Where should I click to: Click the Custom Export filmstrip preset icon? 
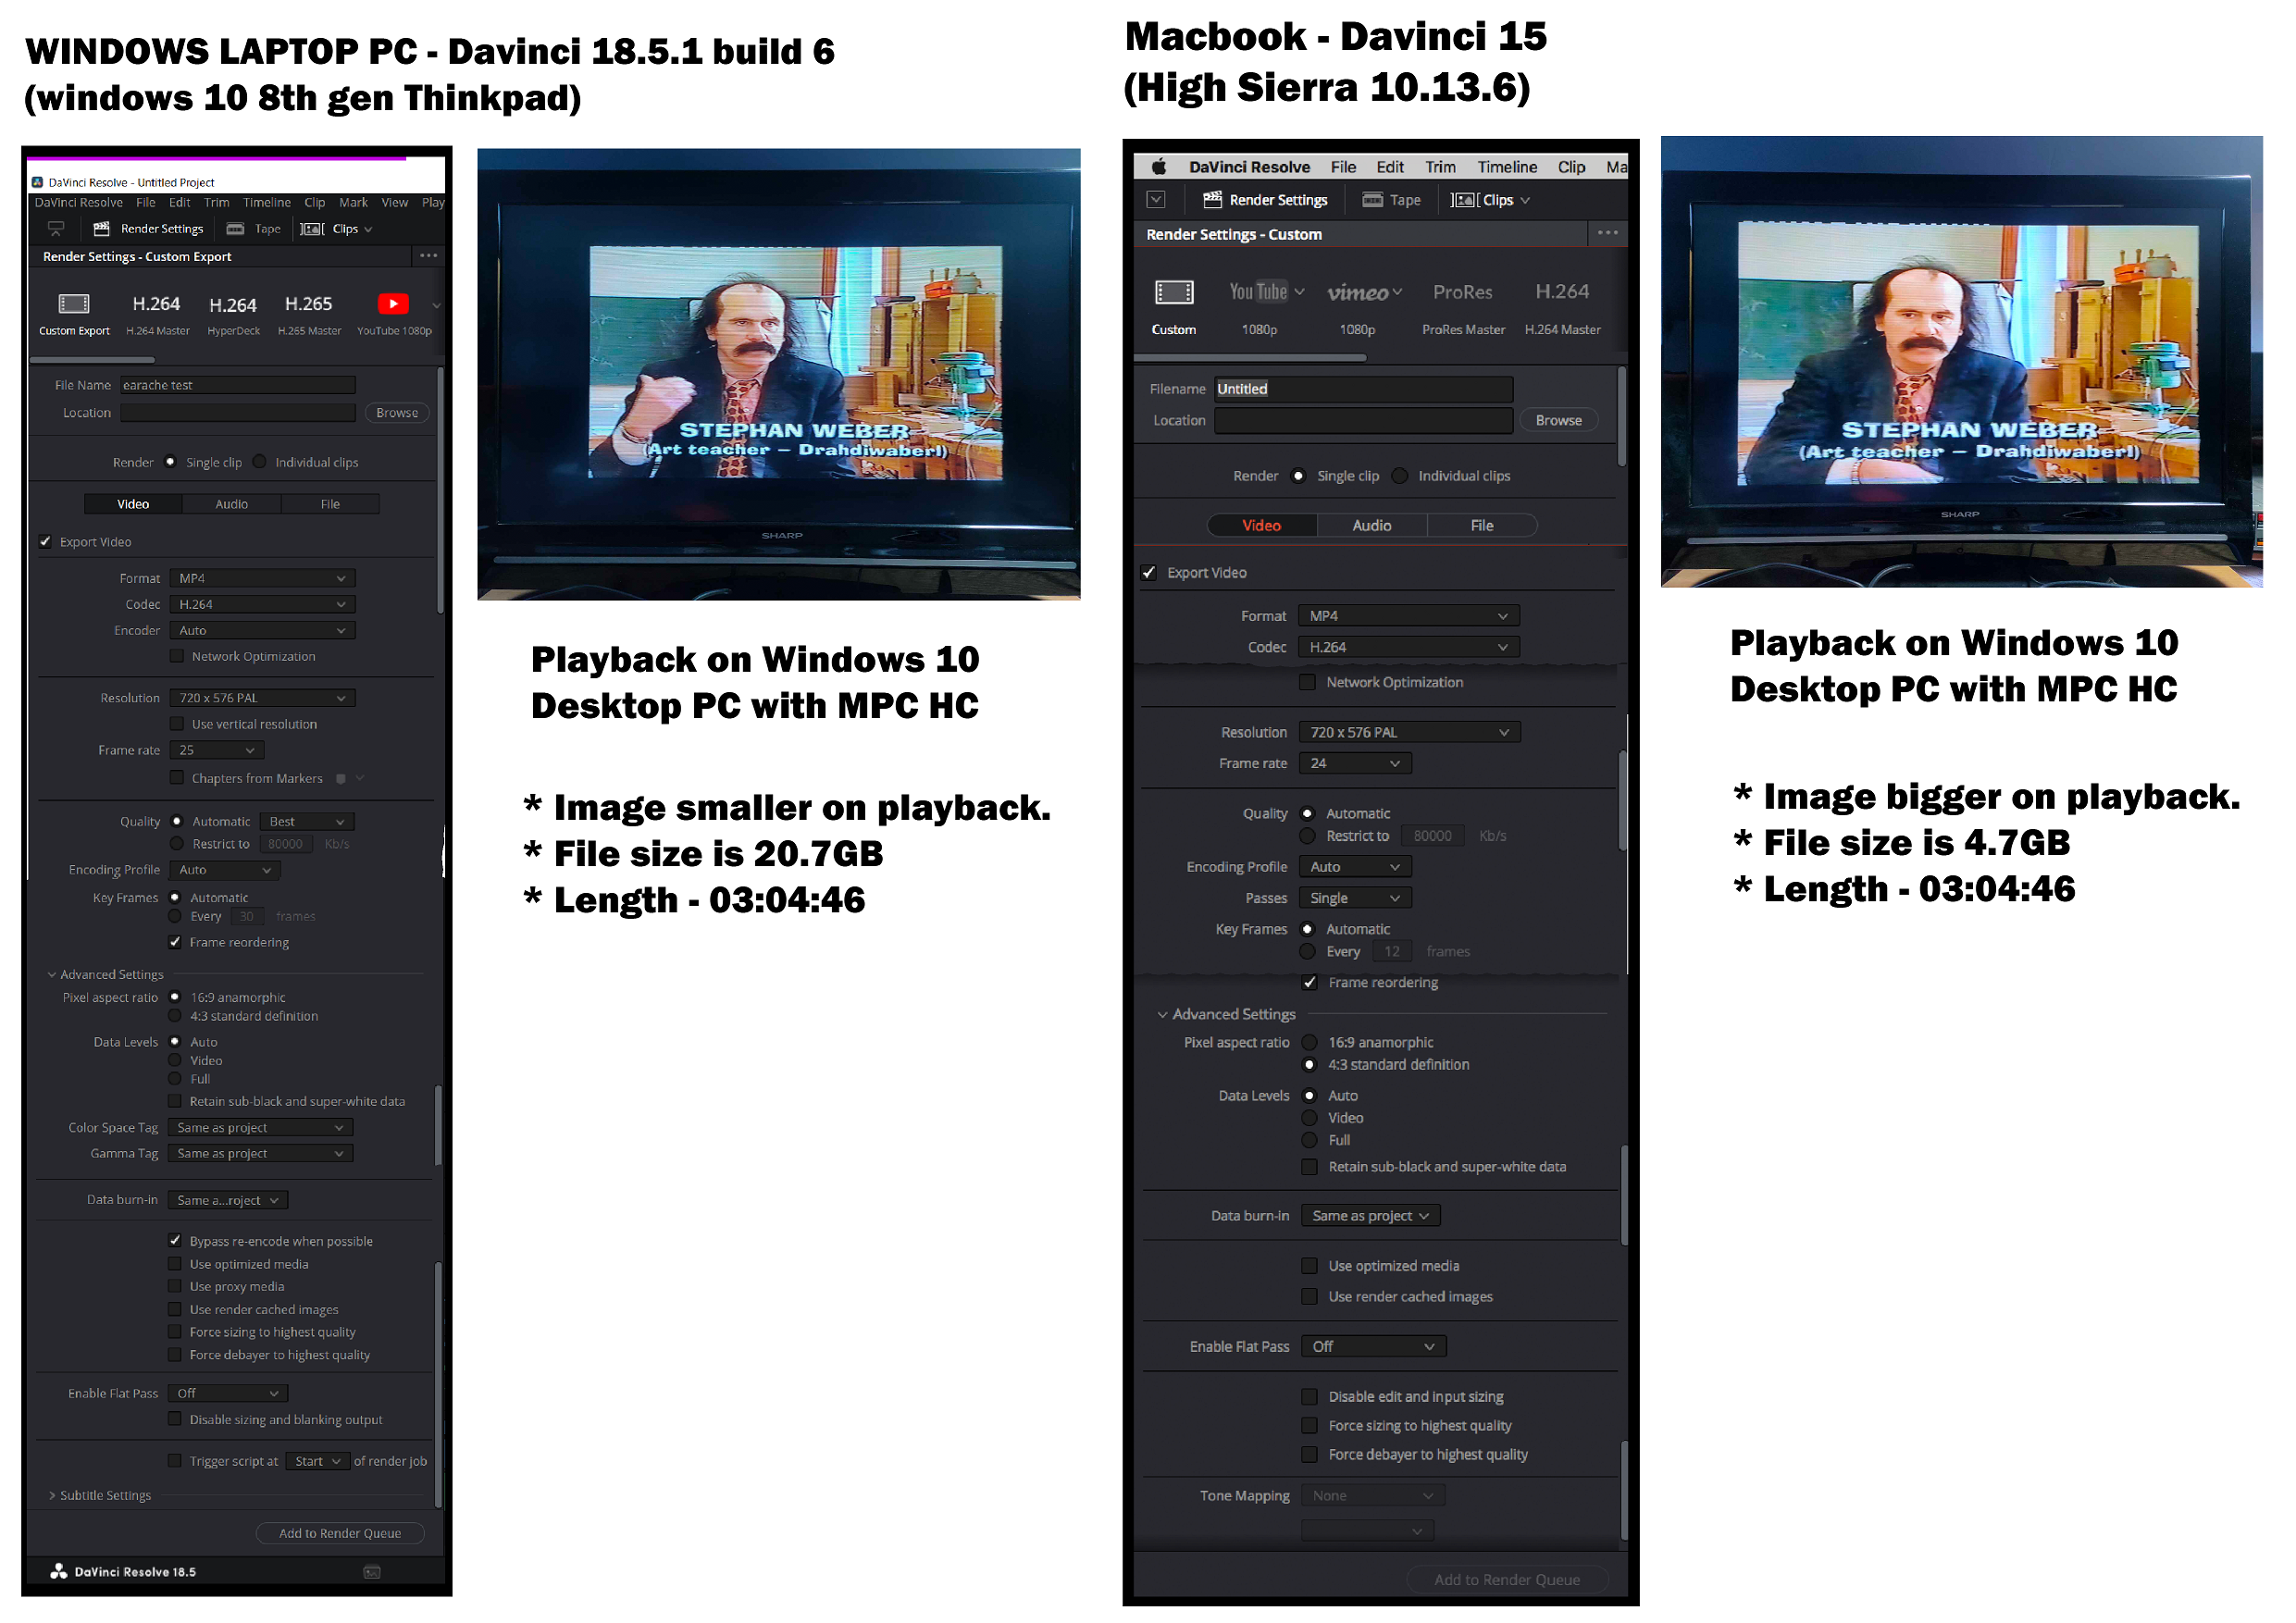pyautogui.click(x=74, y=304)
